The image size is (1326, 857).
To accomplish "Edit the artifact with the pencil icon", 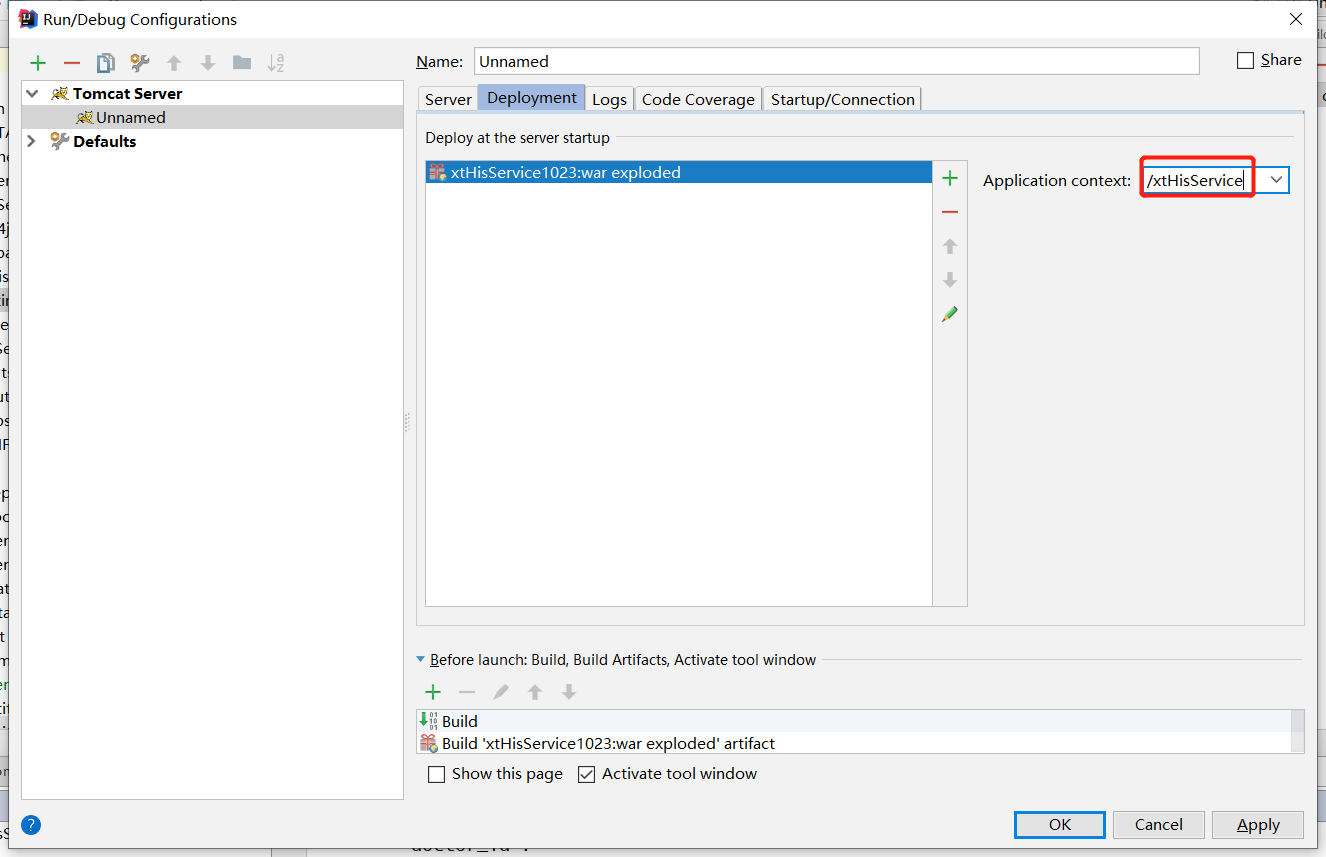I will 950,314.
